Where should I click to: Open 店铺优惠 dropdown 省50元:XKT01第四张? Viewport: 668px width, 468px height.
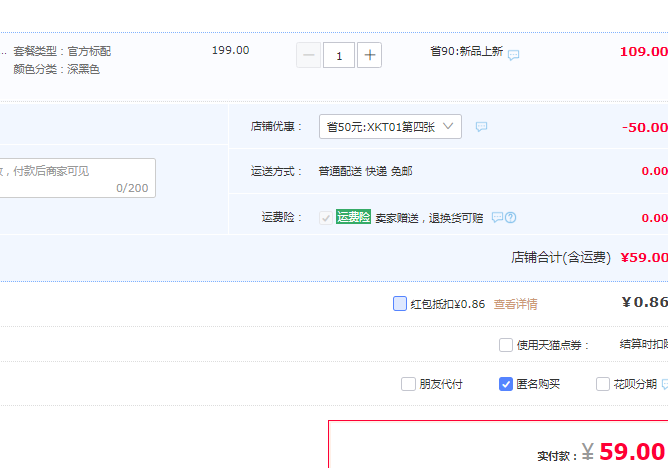tap(390, 126)
